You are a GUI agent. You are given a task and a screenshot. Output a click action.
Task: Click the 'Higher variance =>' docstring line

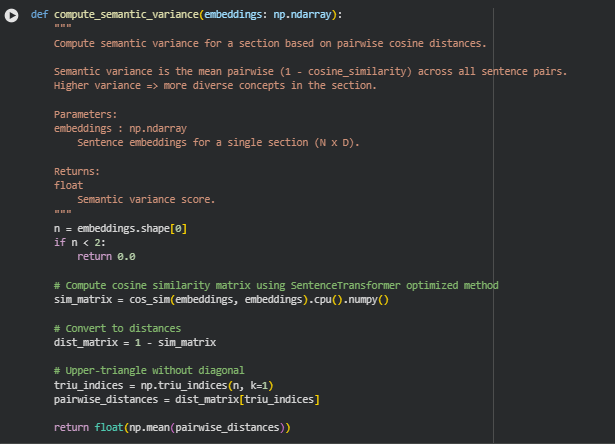[215, 86]
